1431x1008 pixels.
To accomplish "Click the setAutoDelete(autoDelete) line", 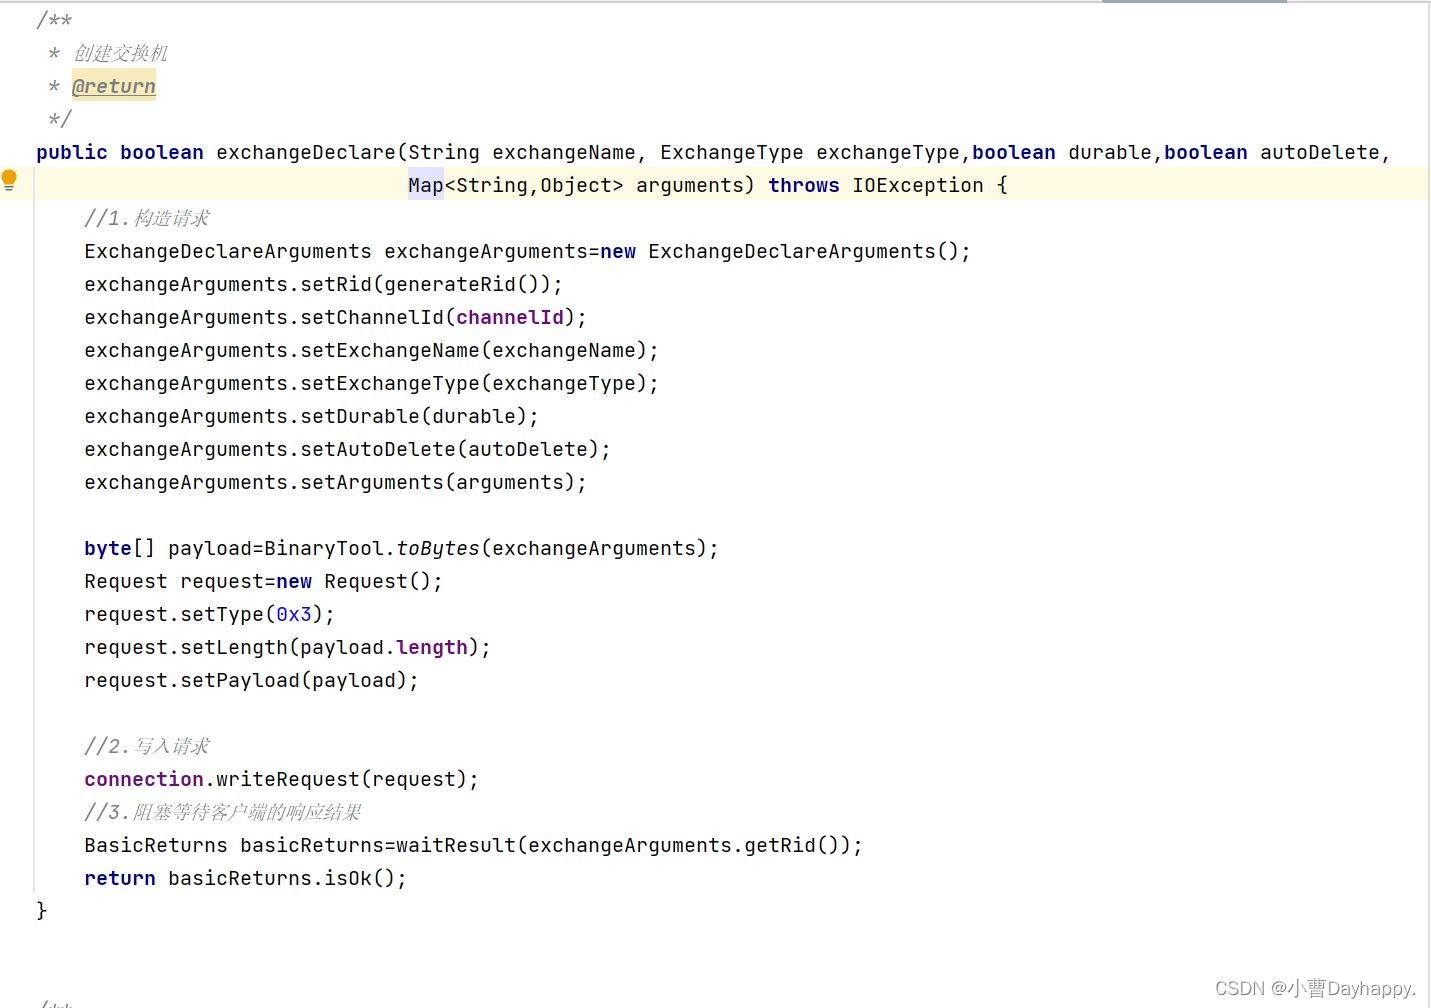I will (x=348, y=449).
